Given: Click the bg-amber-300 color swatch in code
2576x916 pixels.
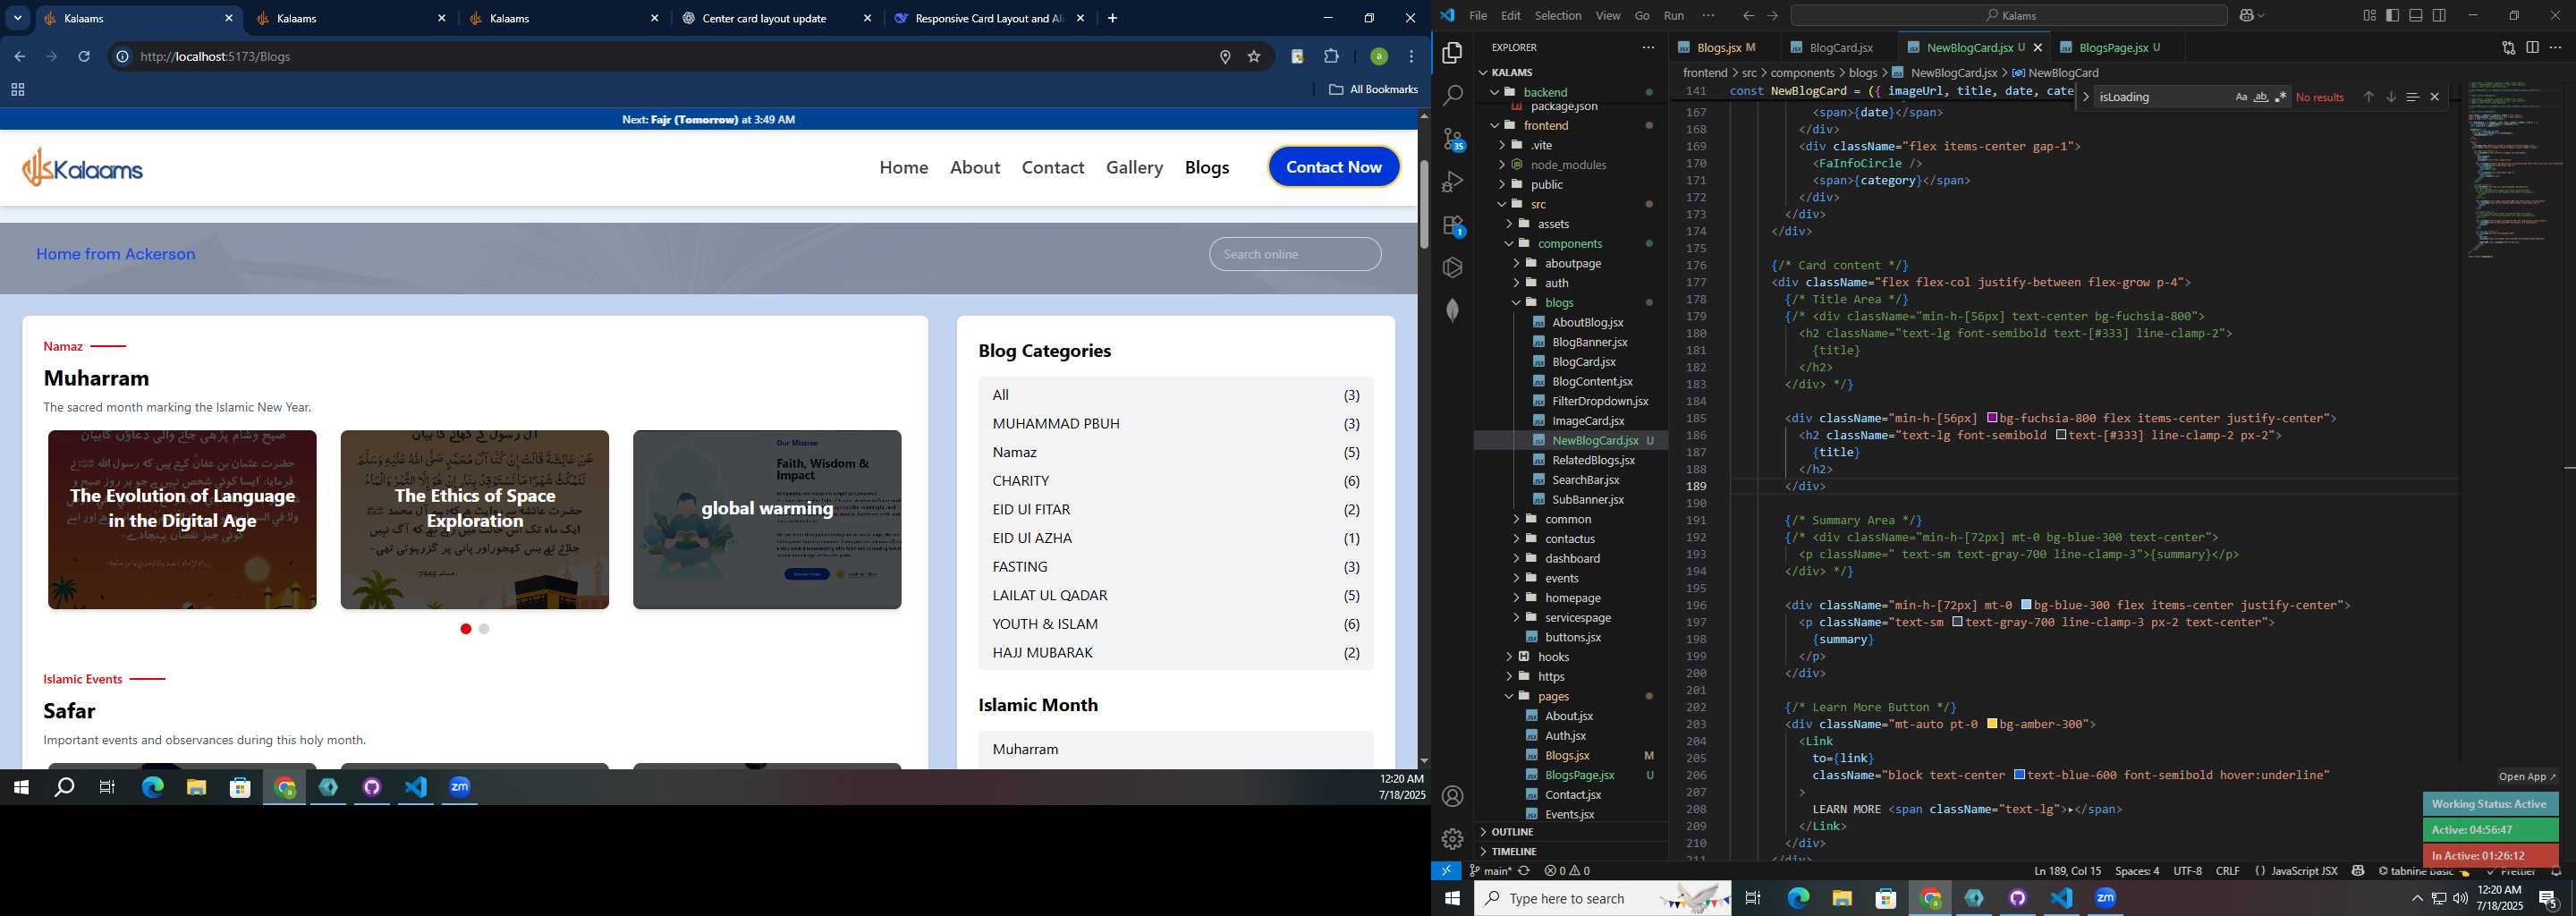Looking at the screenshot, I should [x=1992, y=724].
